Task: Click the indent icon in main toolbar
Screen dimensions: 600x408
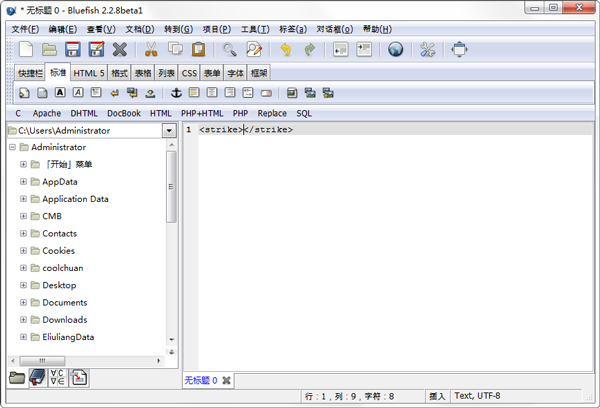Action: click(x=364, y=49)
